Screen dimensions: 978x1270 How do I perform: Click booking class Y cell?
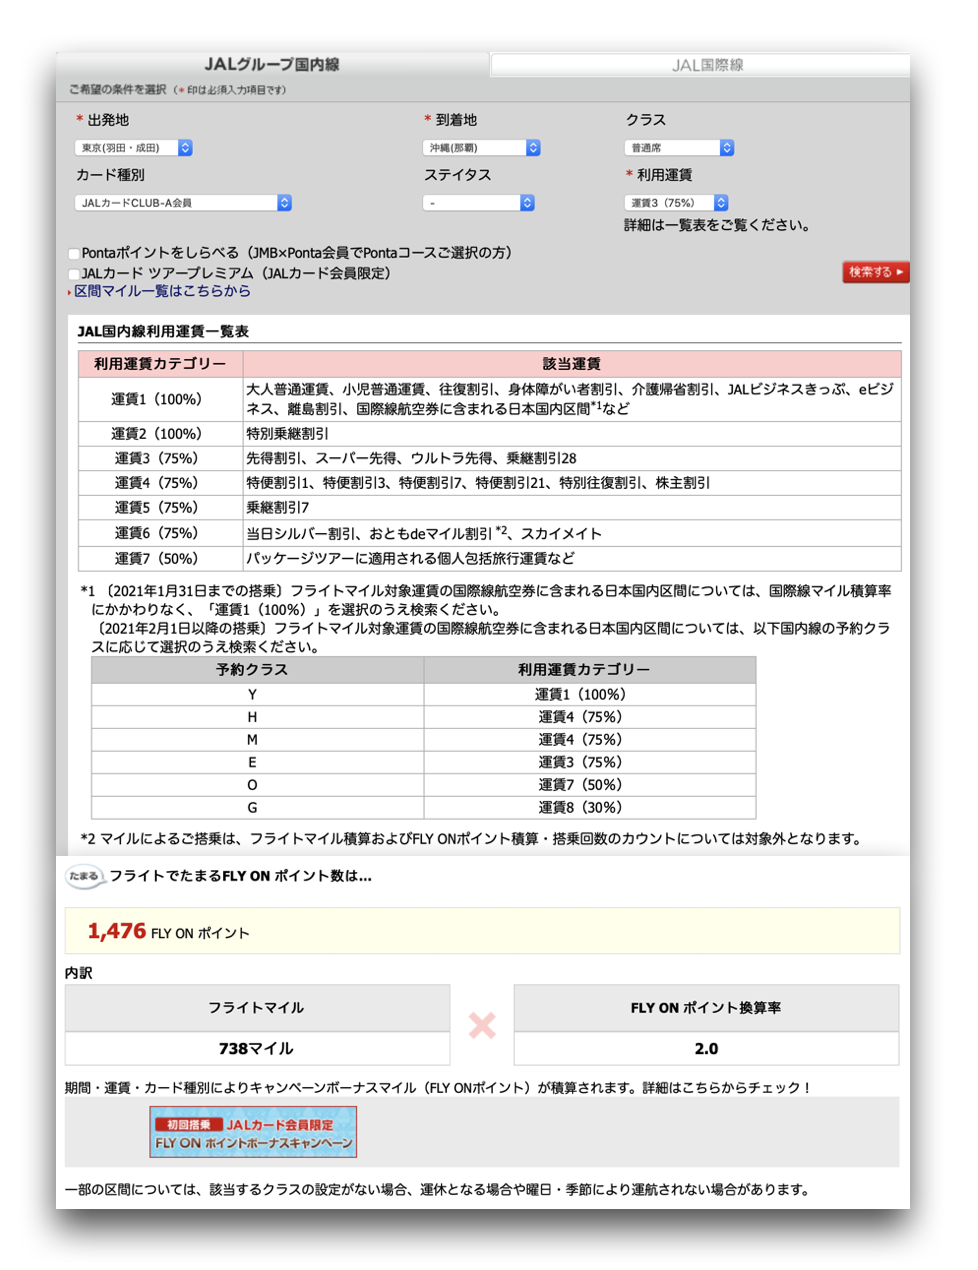click(x=257, y=695)
